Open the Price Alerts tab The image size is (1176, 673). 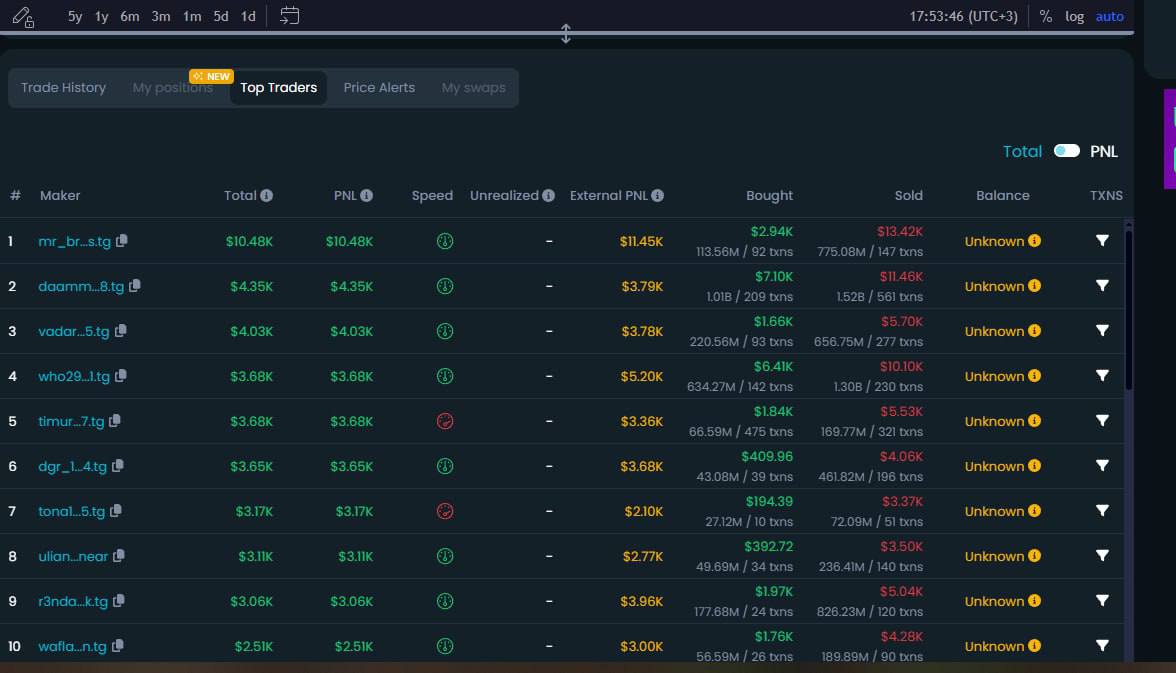379,87
